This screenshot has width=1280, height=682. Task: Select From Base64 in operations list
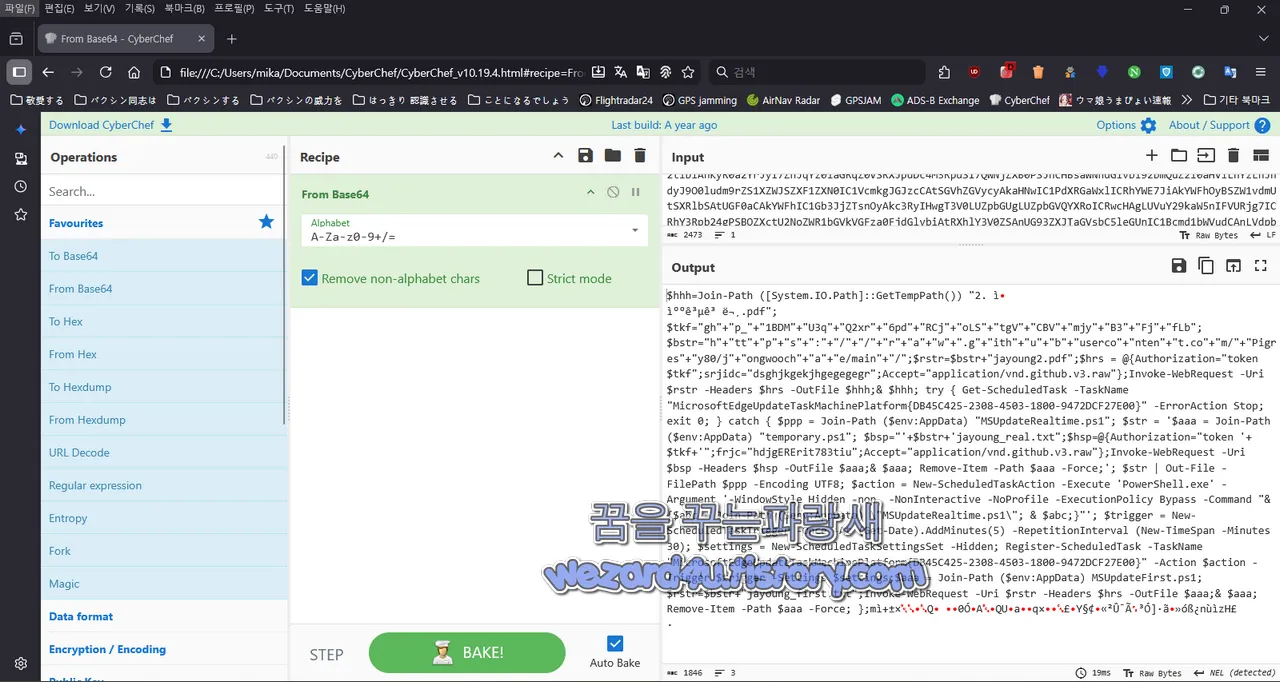(x=164, y=289)
